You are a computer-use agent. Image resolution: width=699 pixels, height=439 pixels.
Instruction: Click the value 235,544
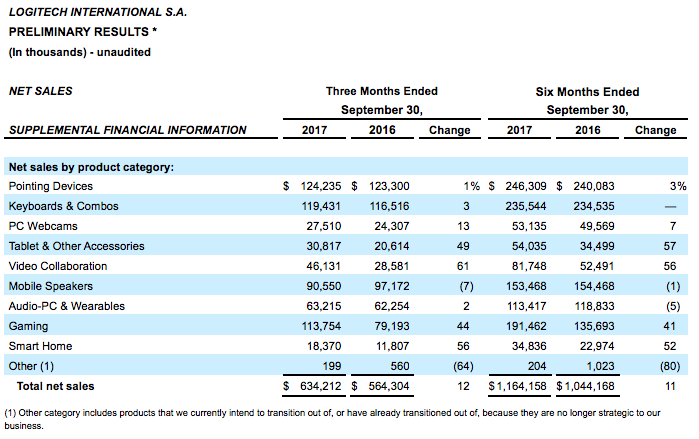526,206
